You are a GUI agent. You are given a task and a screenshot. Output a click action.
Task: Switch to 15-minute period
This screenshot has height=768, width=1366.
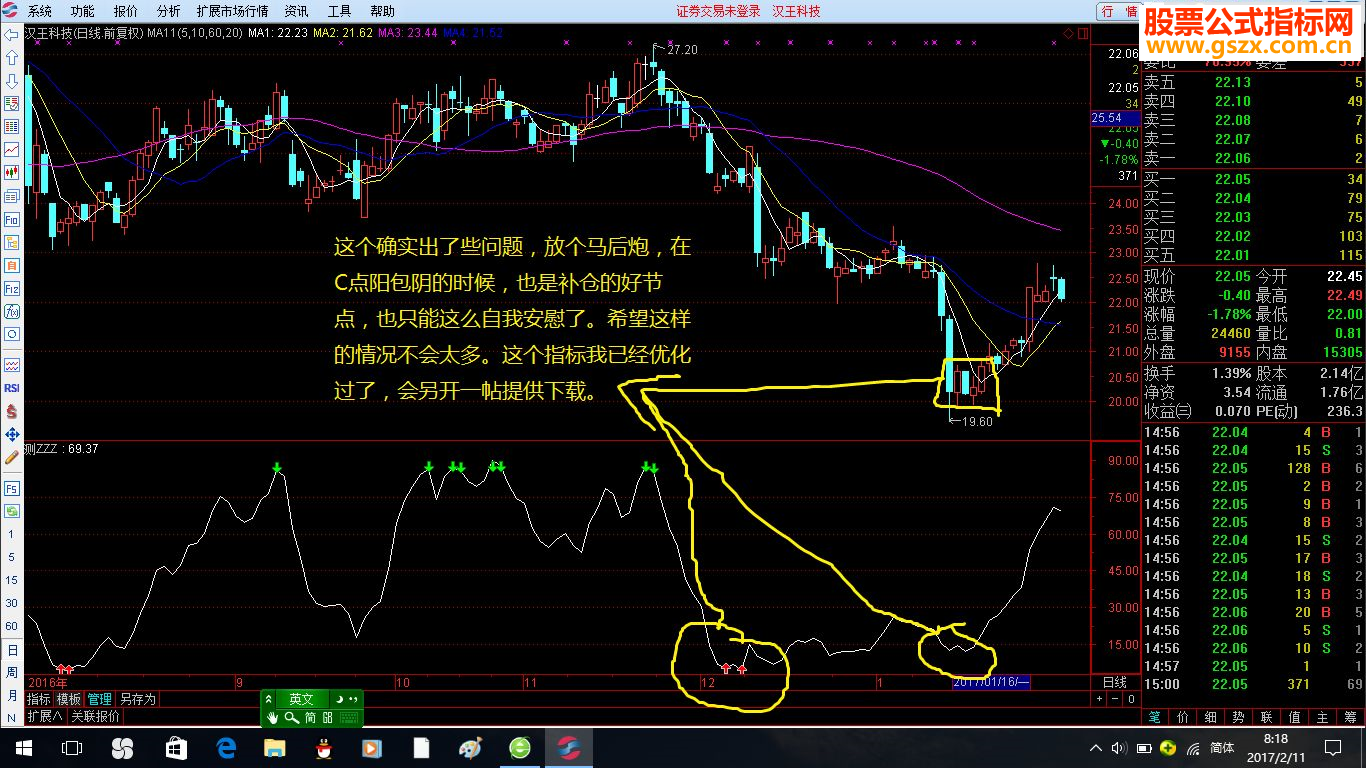(12, 580)
